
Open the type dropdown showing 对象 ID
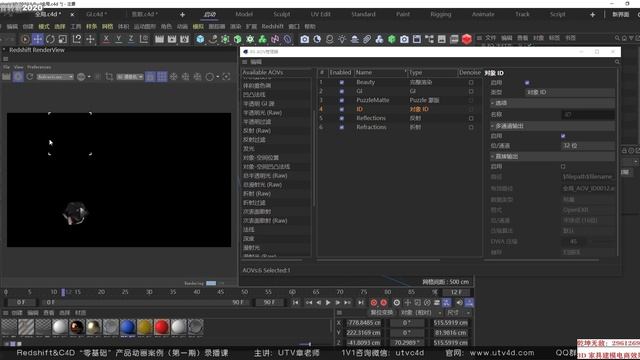pyautogui.click(x=569, y=92)
